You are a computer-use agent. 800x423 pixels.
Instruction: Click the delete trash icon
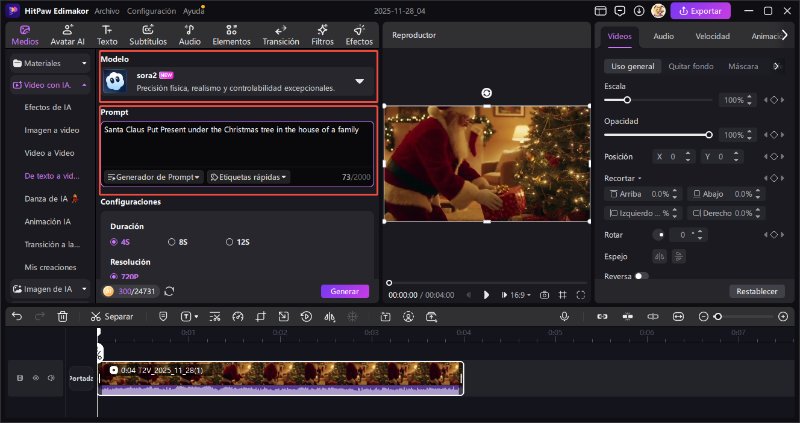click(62, 317)
